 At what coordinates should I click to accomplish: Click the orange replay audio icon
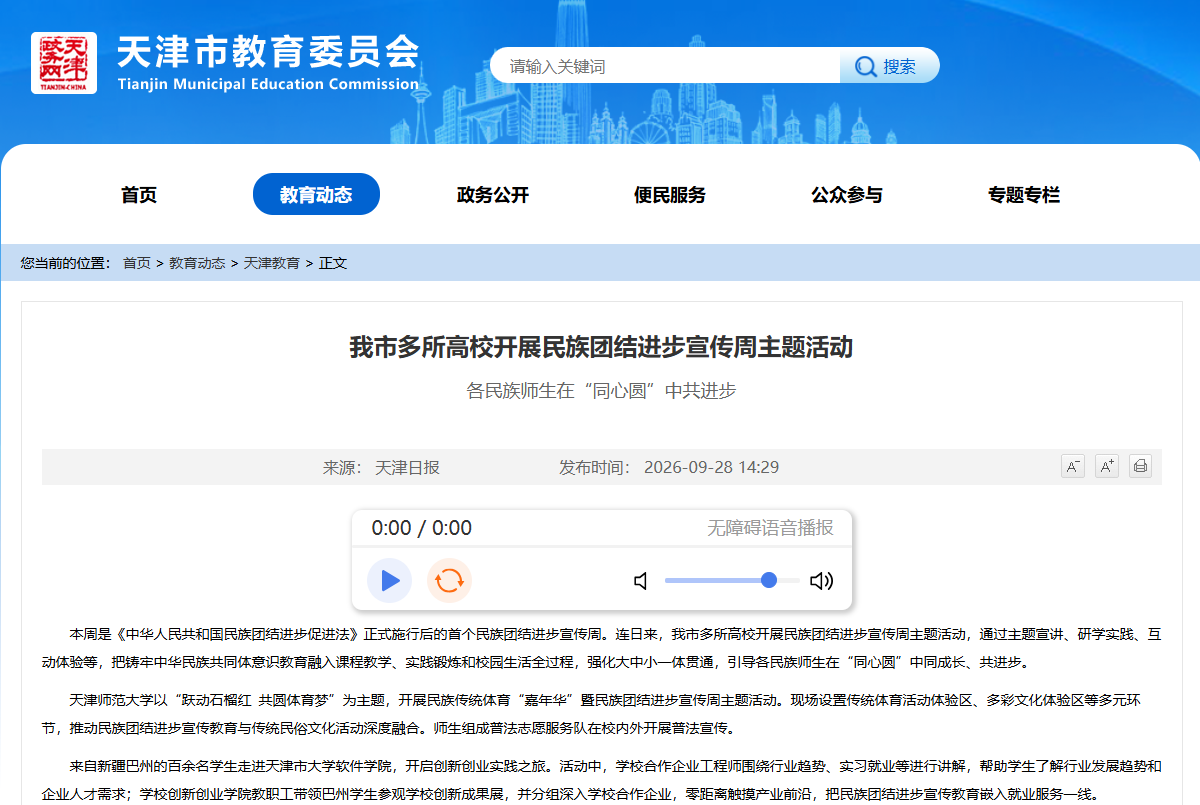[449, 580]
